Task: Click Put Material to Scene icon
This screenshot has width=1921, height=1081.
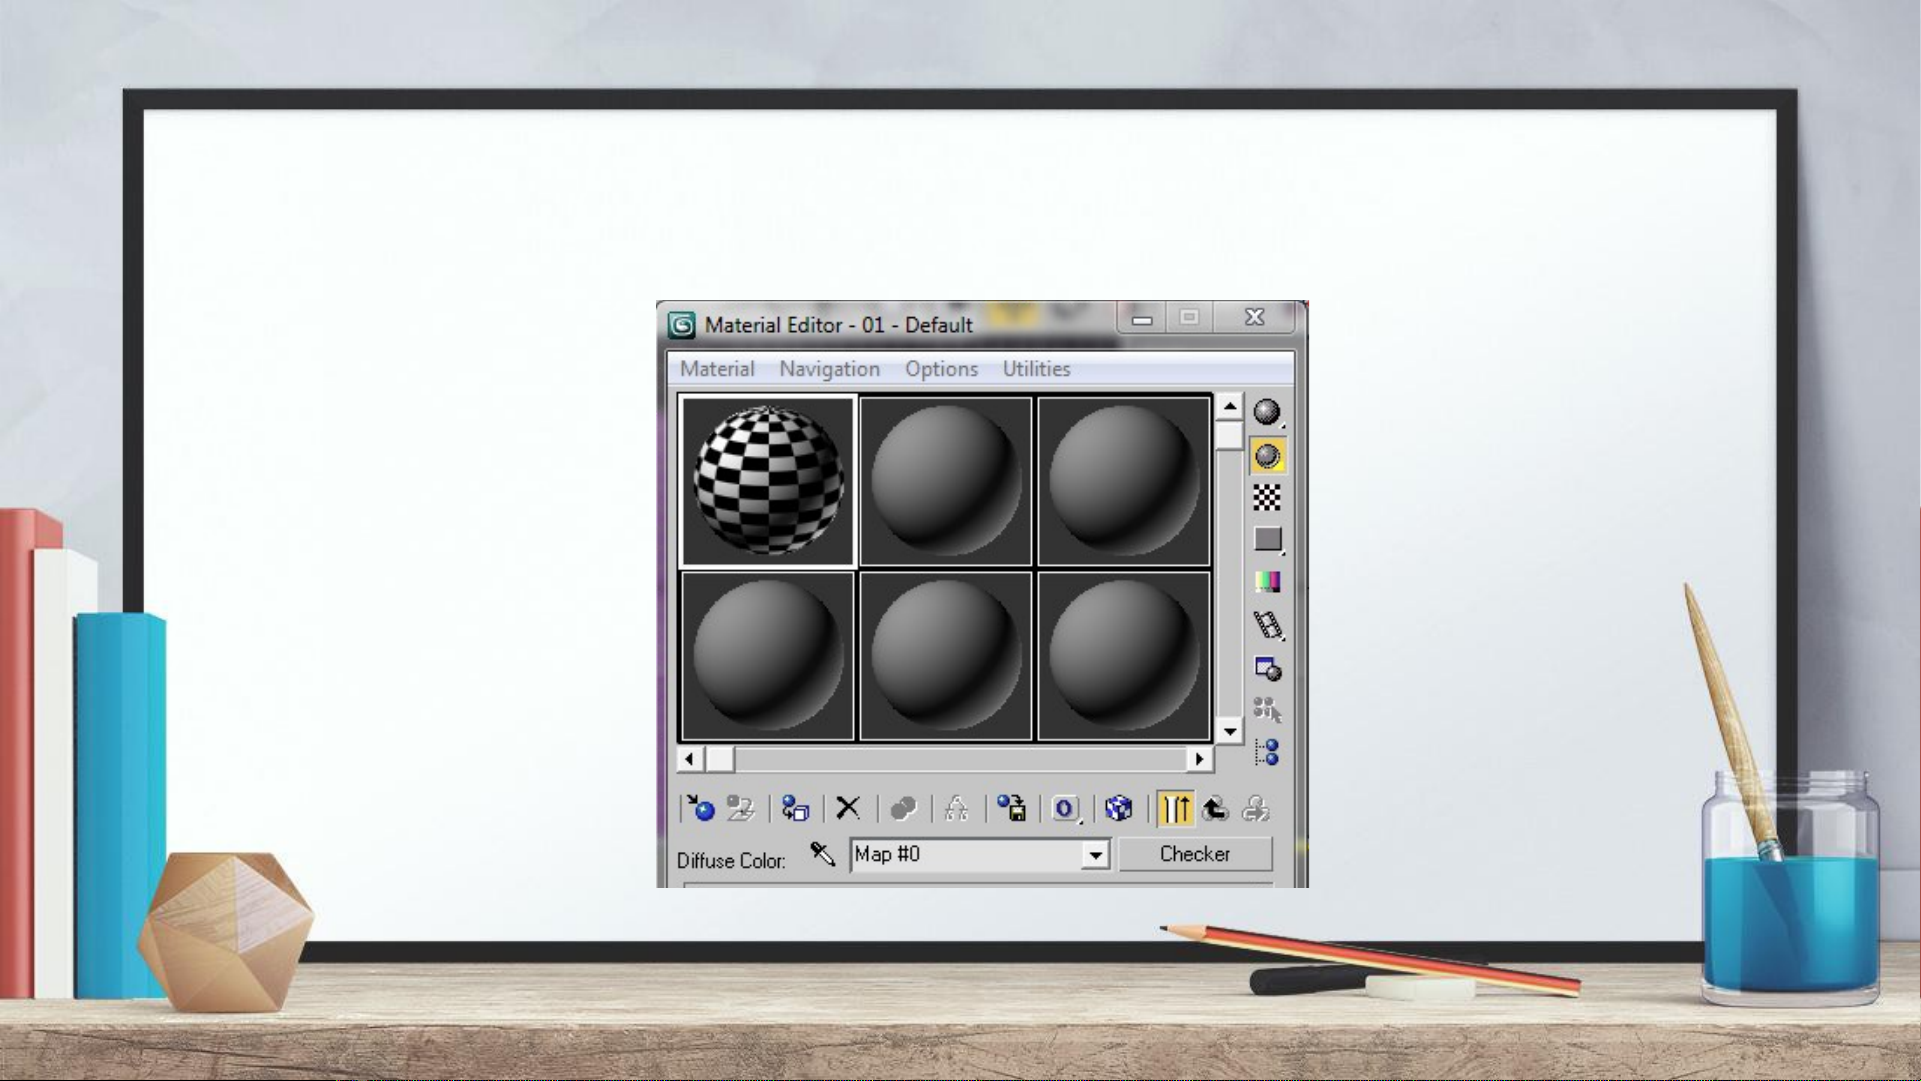Action: (741, 808)
